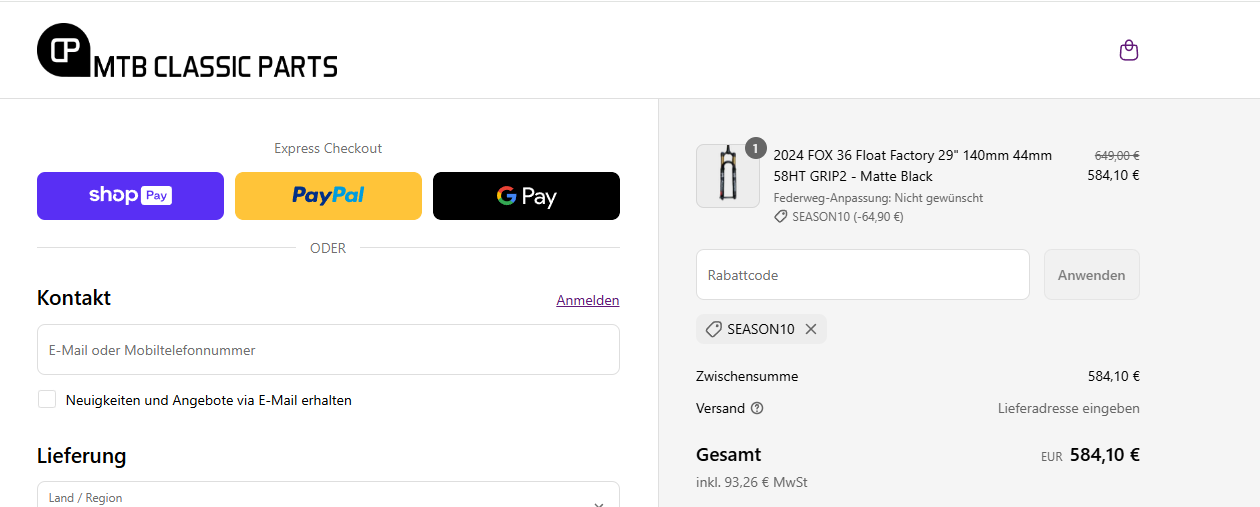1260x507 pixels.
Task: Click into the Rabattcode input field
Action: (x=862, y=275)
